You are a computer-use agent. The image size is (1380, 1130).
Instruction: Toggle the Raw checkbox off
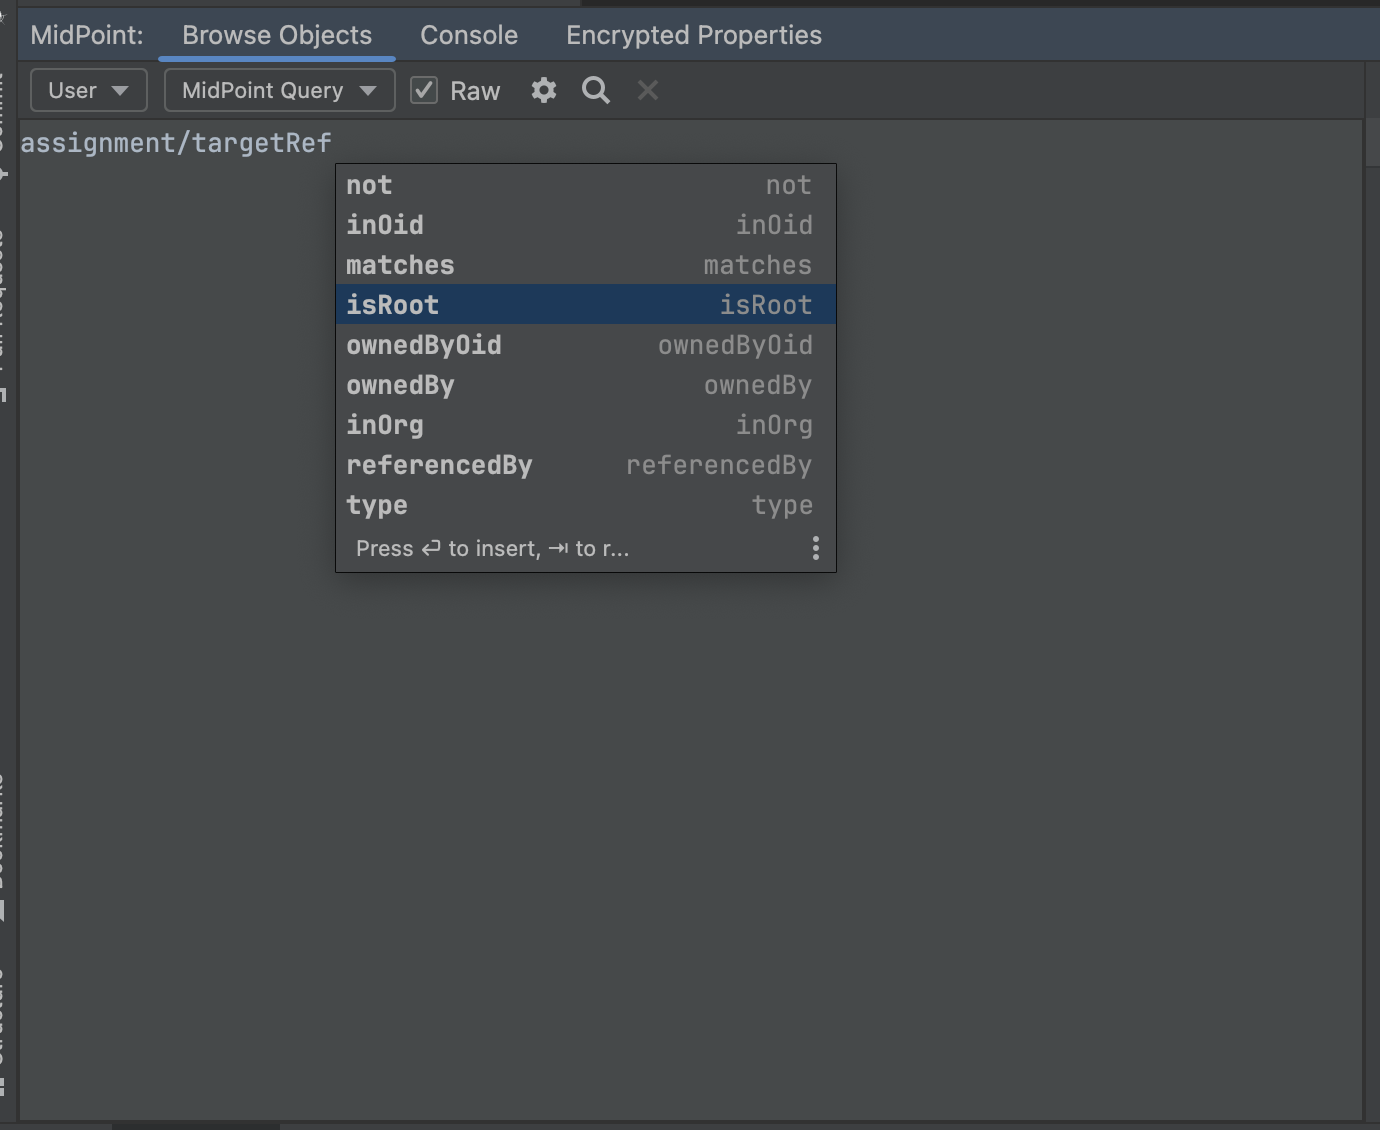pyautogui.click(x=423, y=89)
